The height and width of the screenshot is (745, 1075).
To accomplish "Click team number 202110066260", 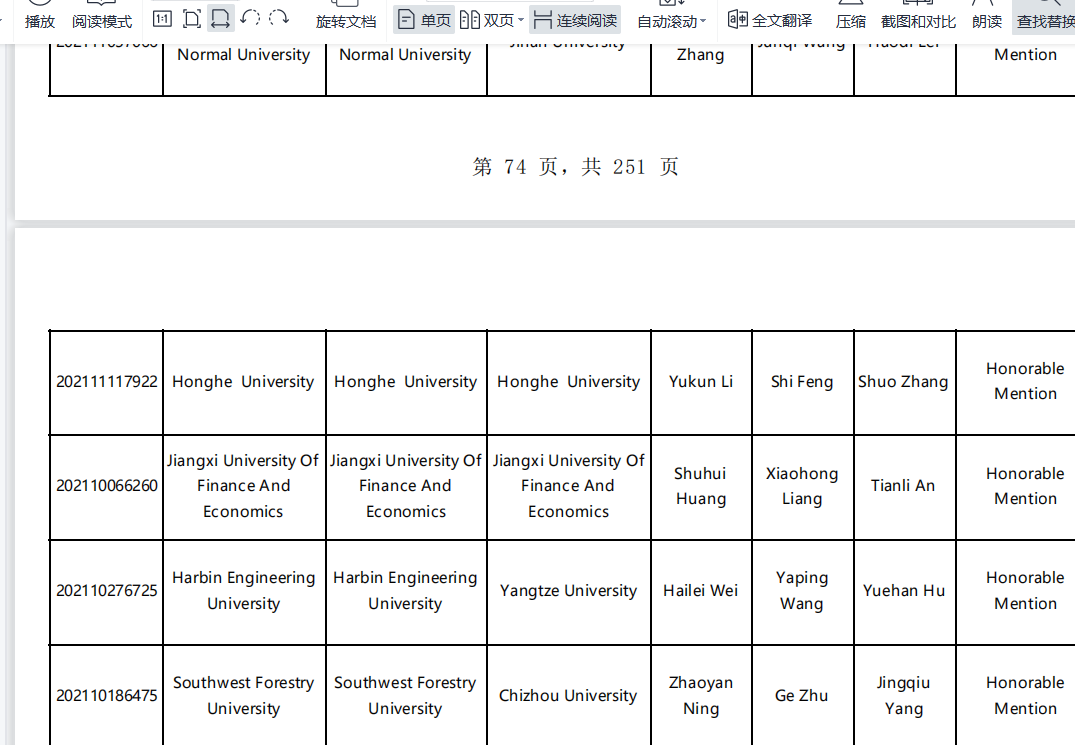I will (x=107, y=486).
